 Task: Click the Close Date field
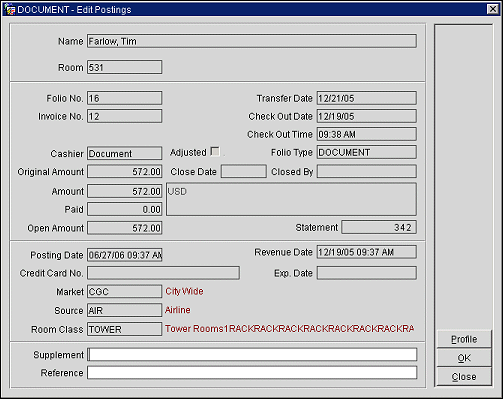pyautogui.click(x=244, y=171)
